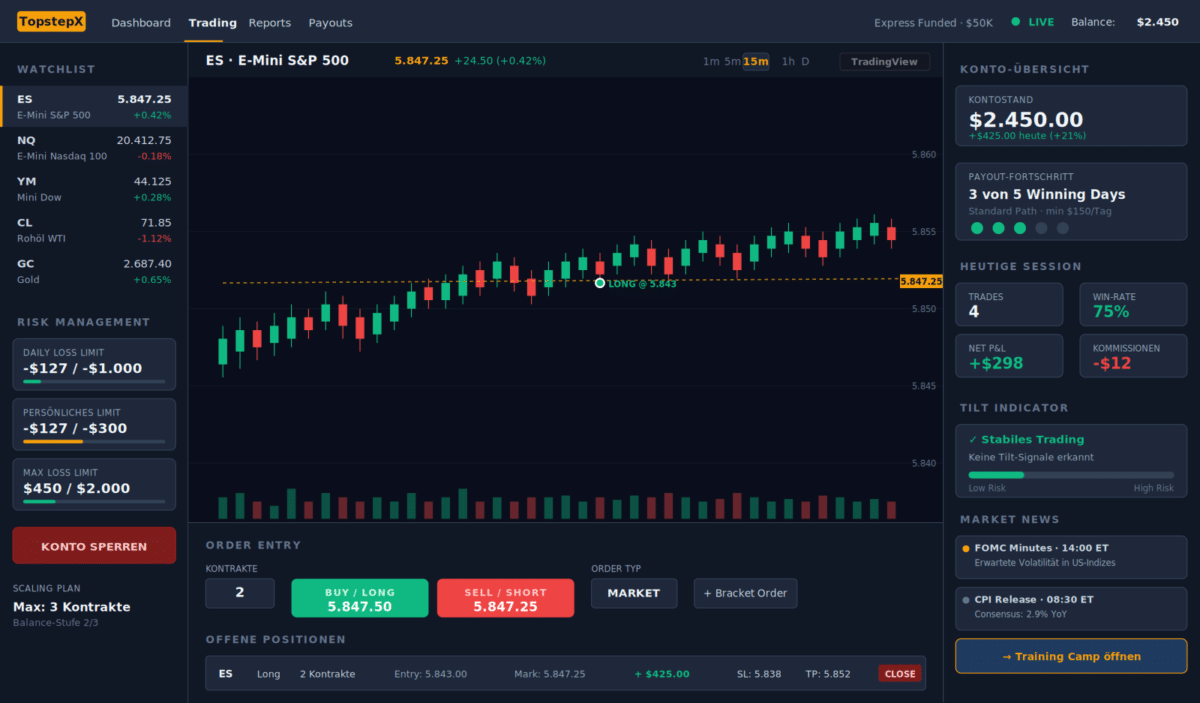
Task: Click SL: 5.838 value
Action: coord(759,674)
